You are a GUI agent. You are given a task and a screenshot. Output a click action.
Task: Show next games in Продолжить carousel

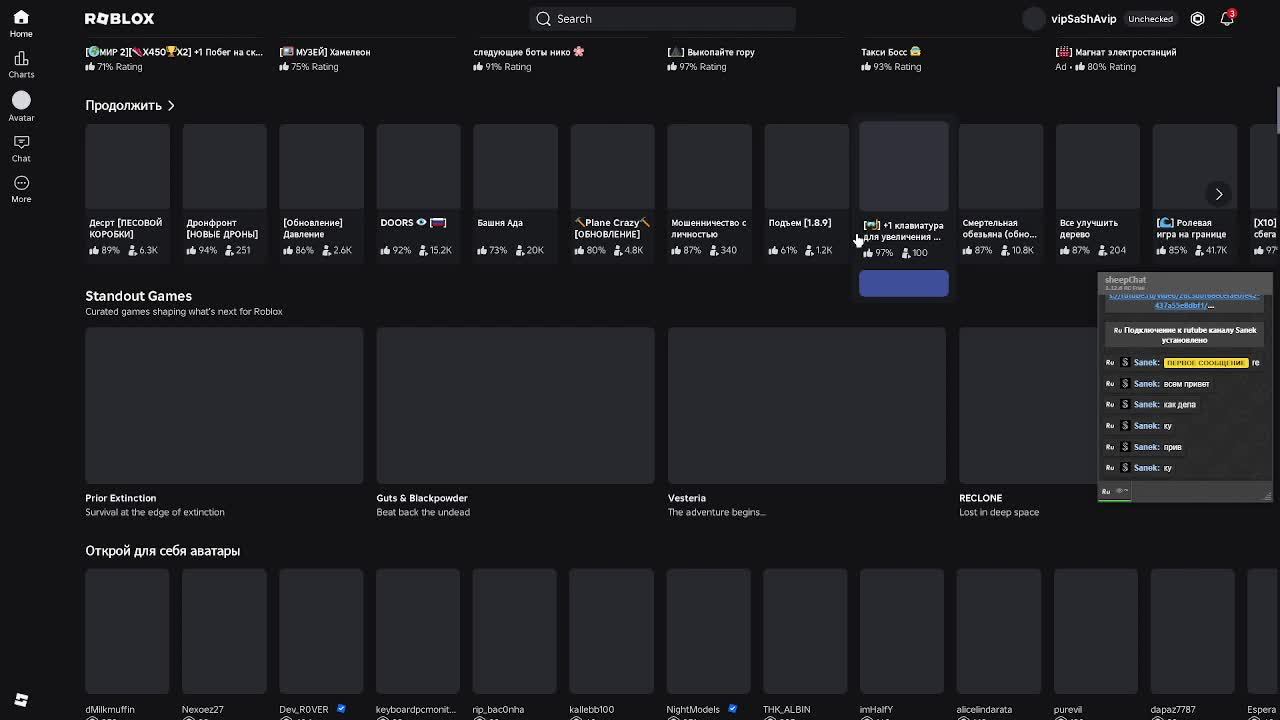tap(1218, 194)
